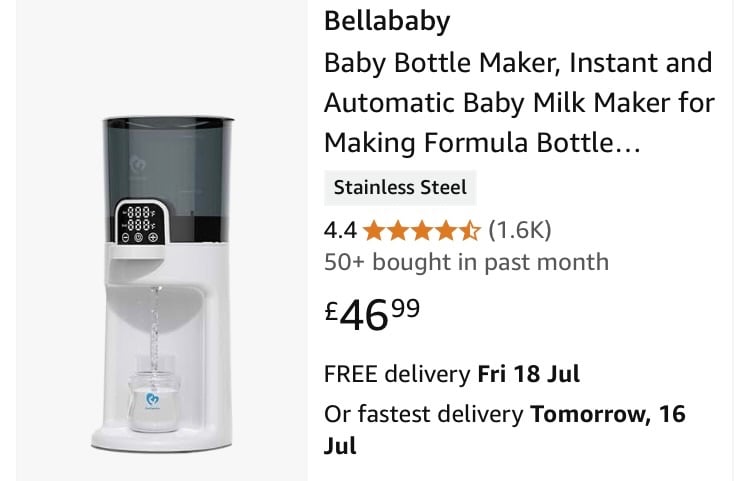Click the 4.4 rating number
Image resolution: width=749 pixels, height=481 pixels.
coord(340,231)
